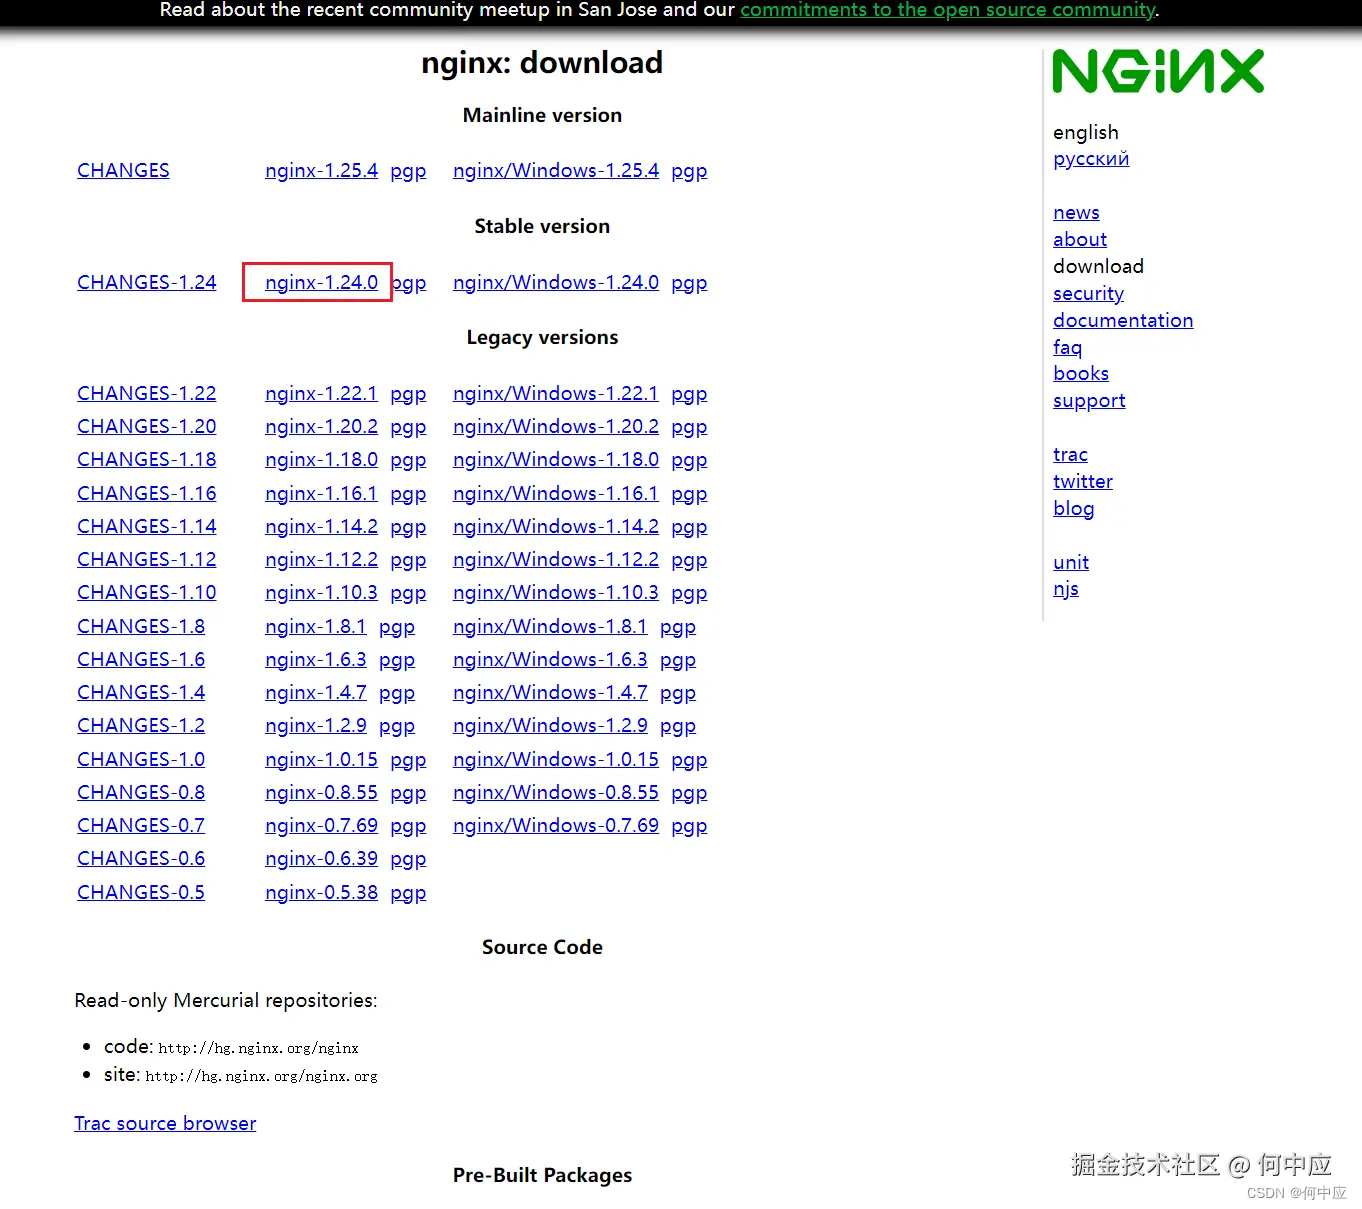Download nginx/Windows-1.4.7 build
This screenshot has width=1362, height=1209.
[550, 693]
